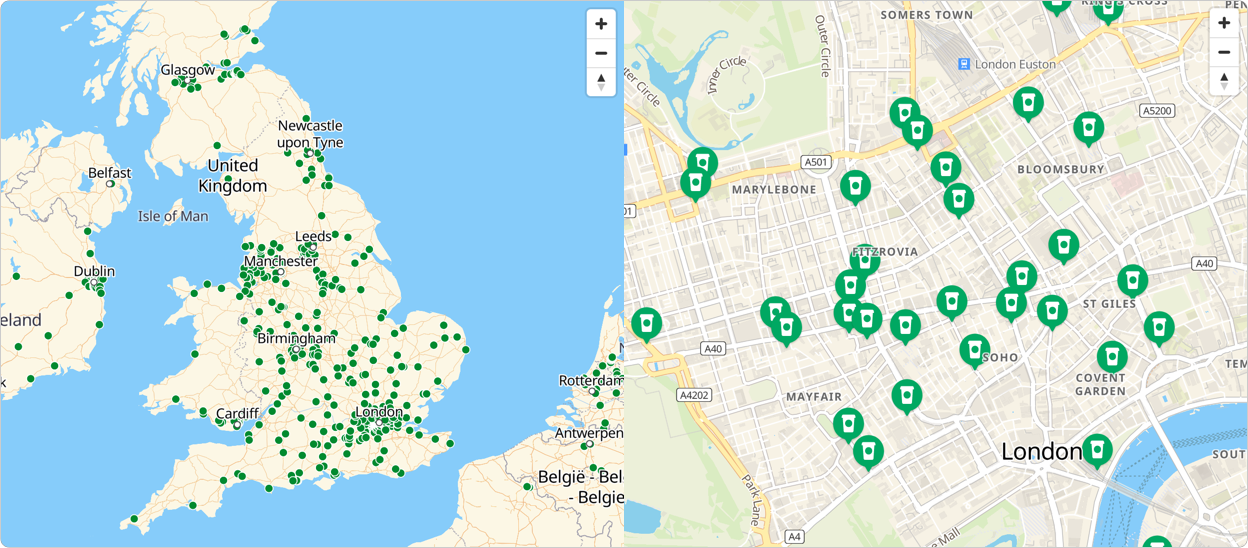
Task: Select the store marker in Mayfair
Action: point(906,395)
